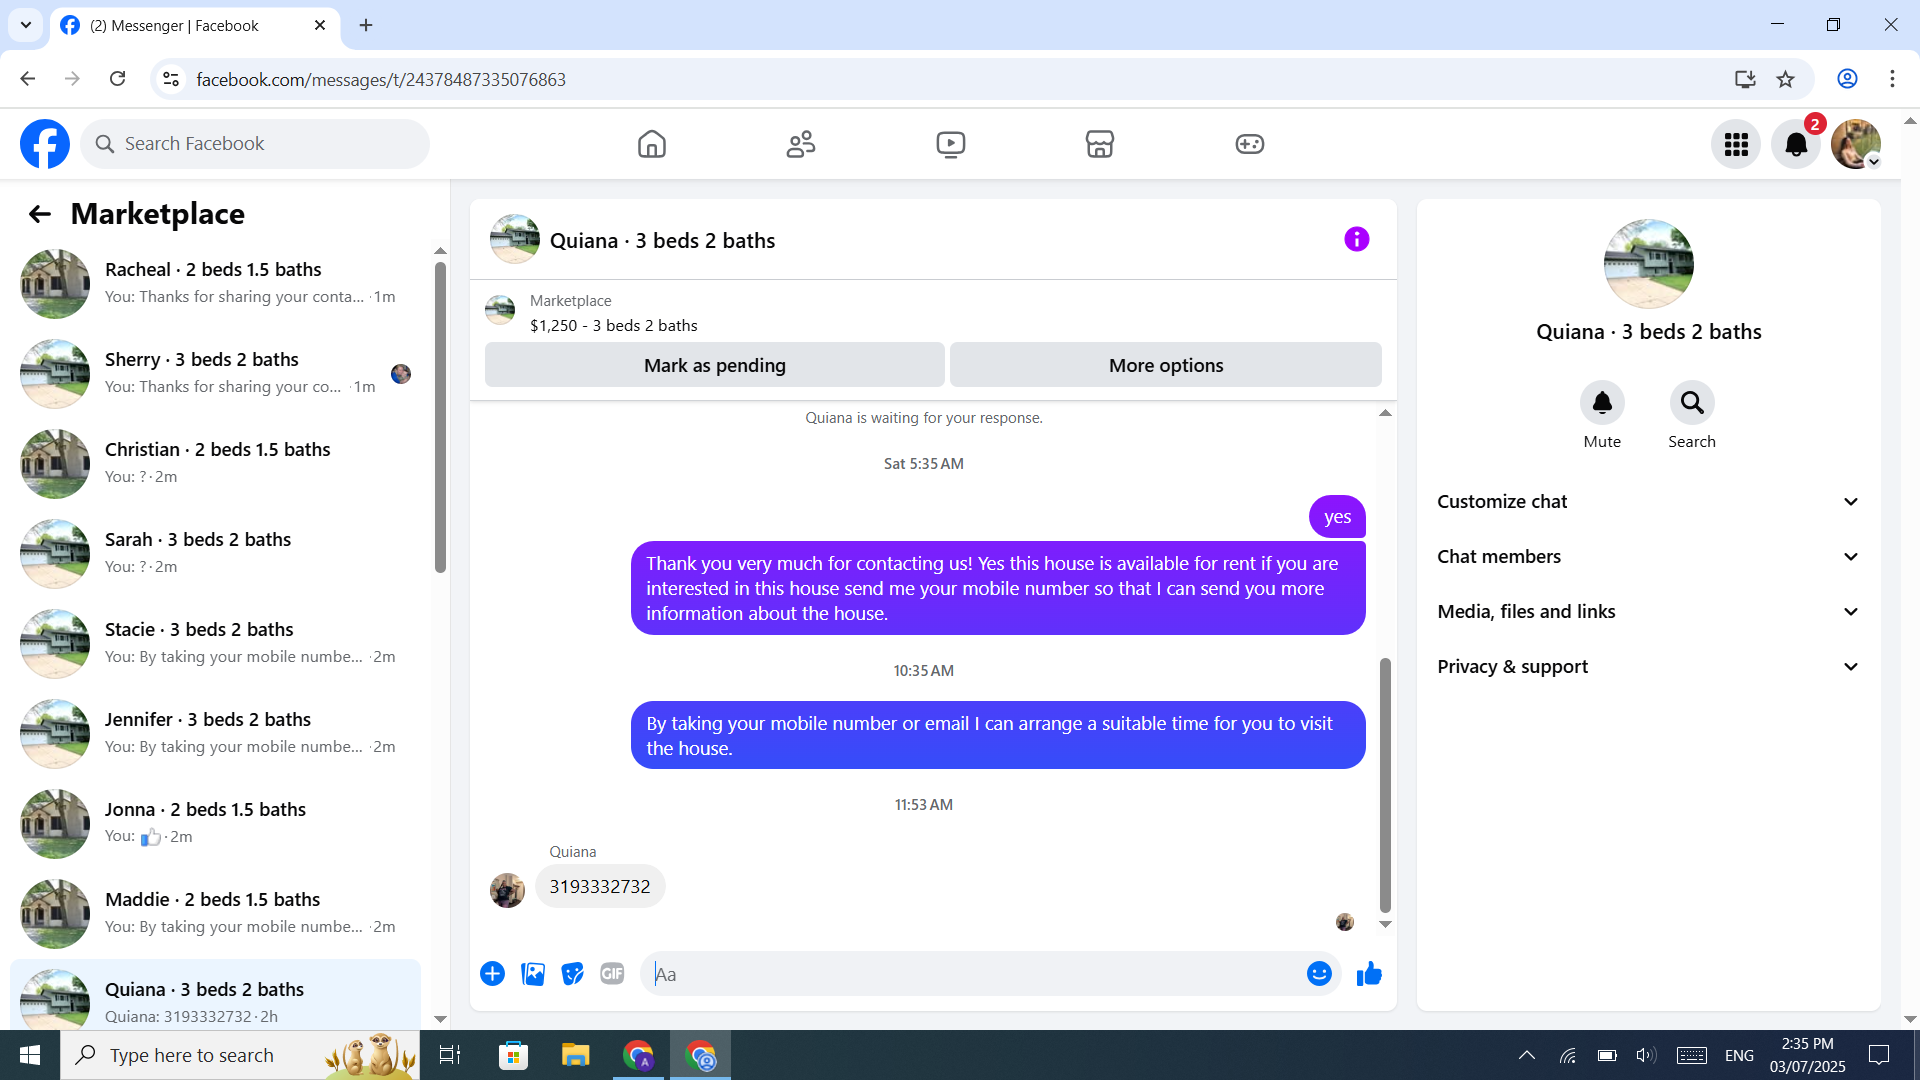Choose a GIF to send
The image size is (1920, 1080).
(612, 974)
